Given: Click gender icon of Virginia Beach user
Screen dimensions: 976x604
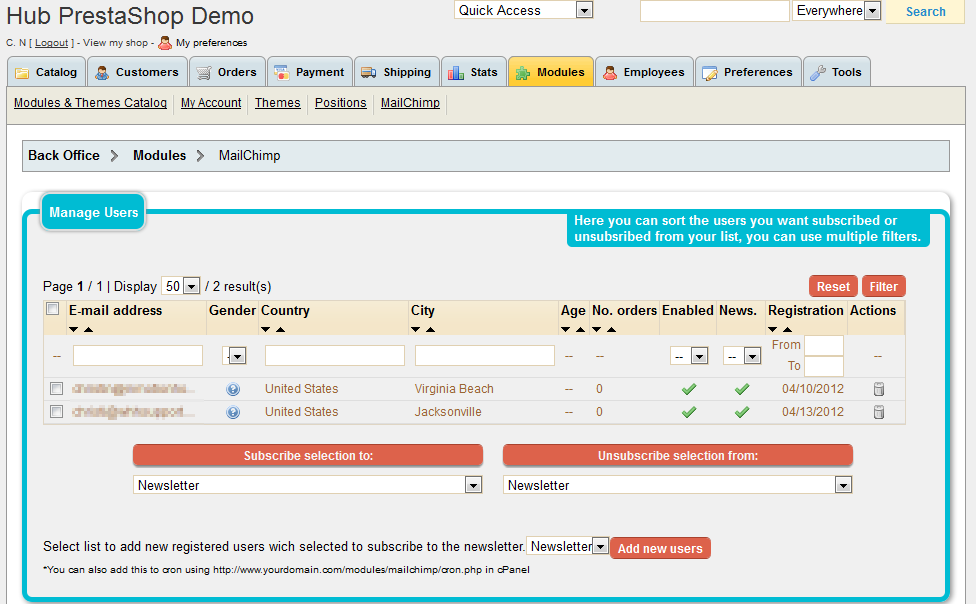Looking at the screenshot, I should pos(233,389).
